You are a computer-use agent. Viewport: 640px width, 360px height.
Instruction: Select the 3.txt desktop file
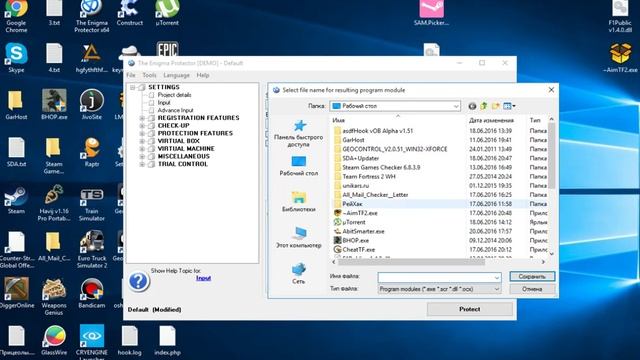[x=54, y=14]
